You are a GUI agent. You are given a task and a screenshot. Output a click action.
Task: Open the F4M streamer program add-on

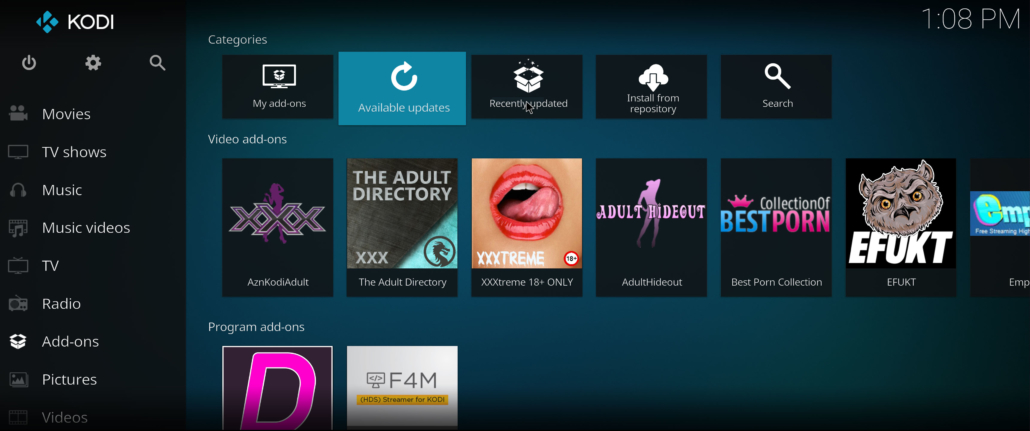tap(402, 388)
